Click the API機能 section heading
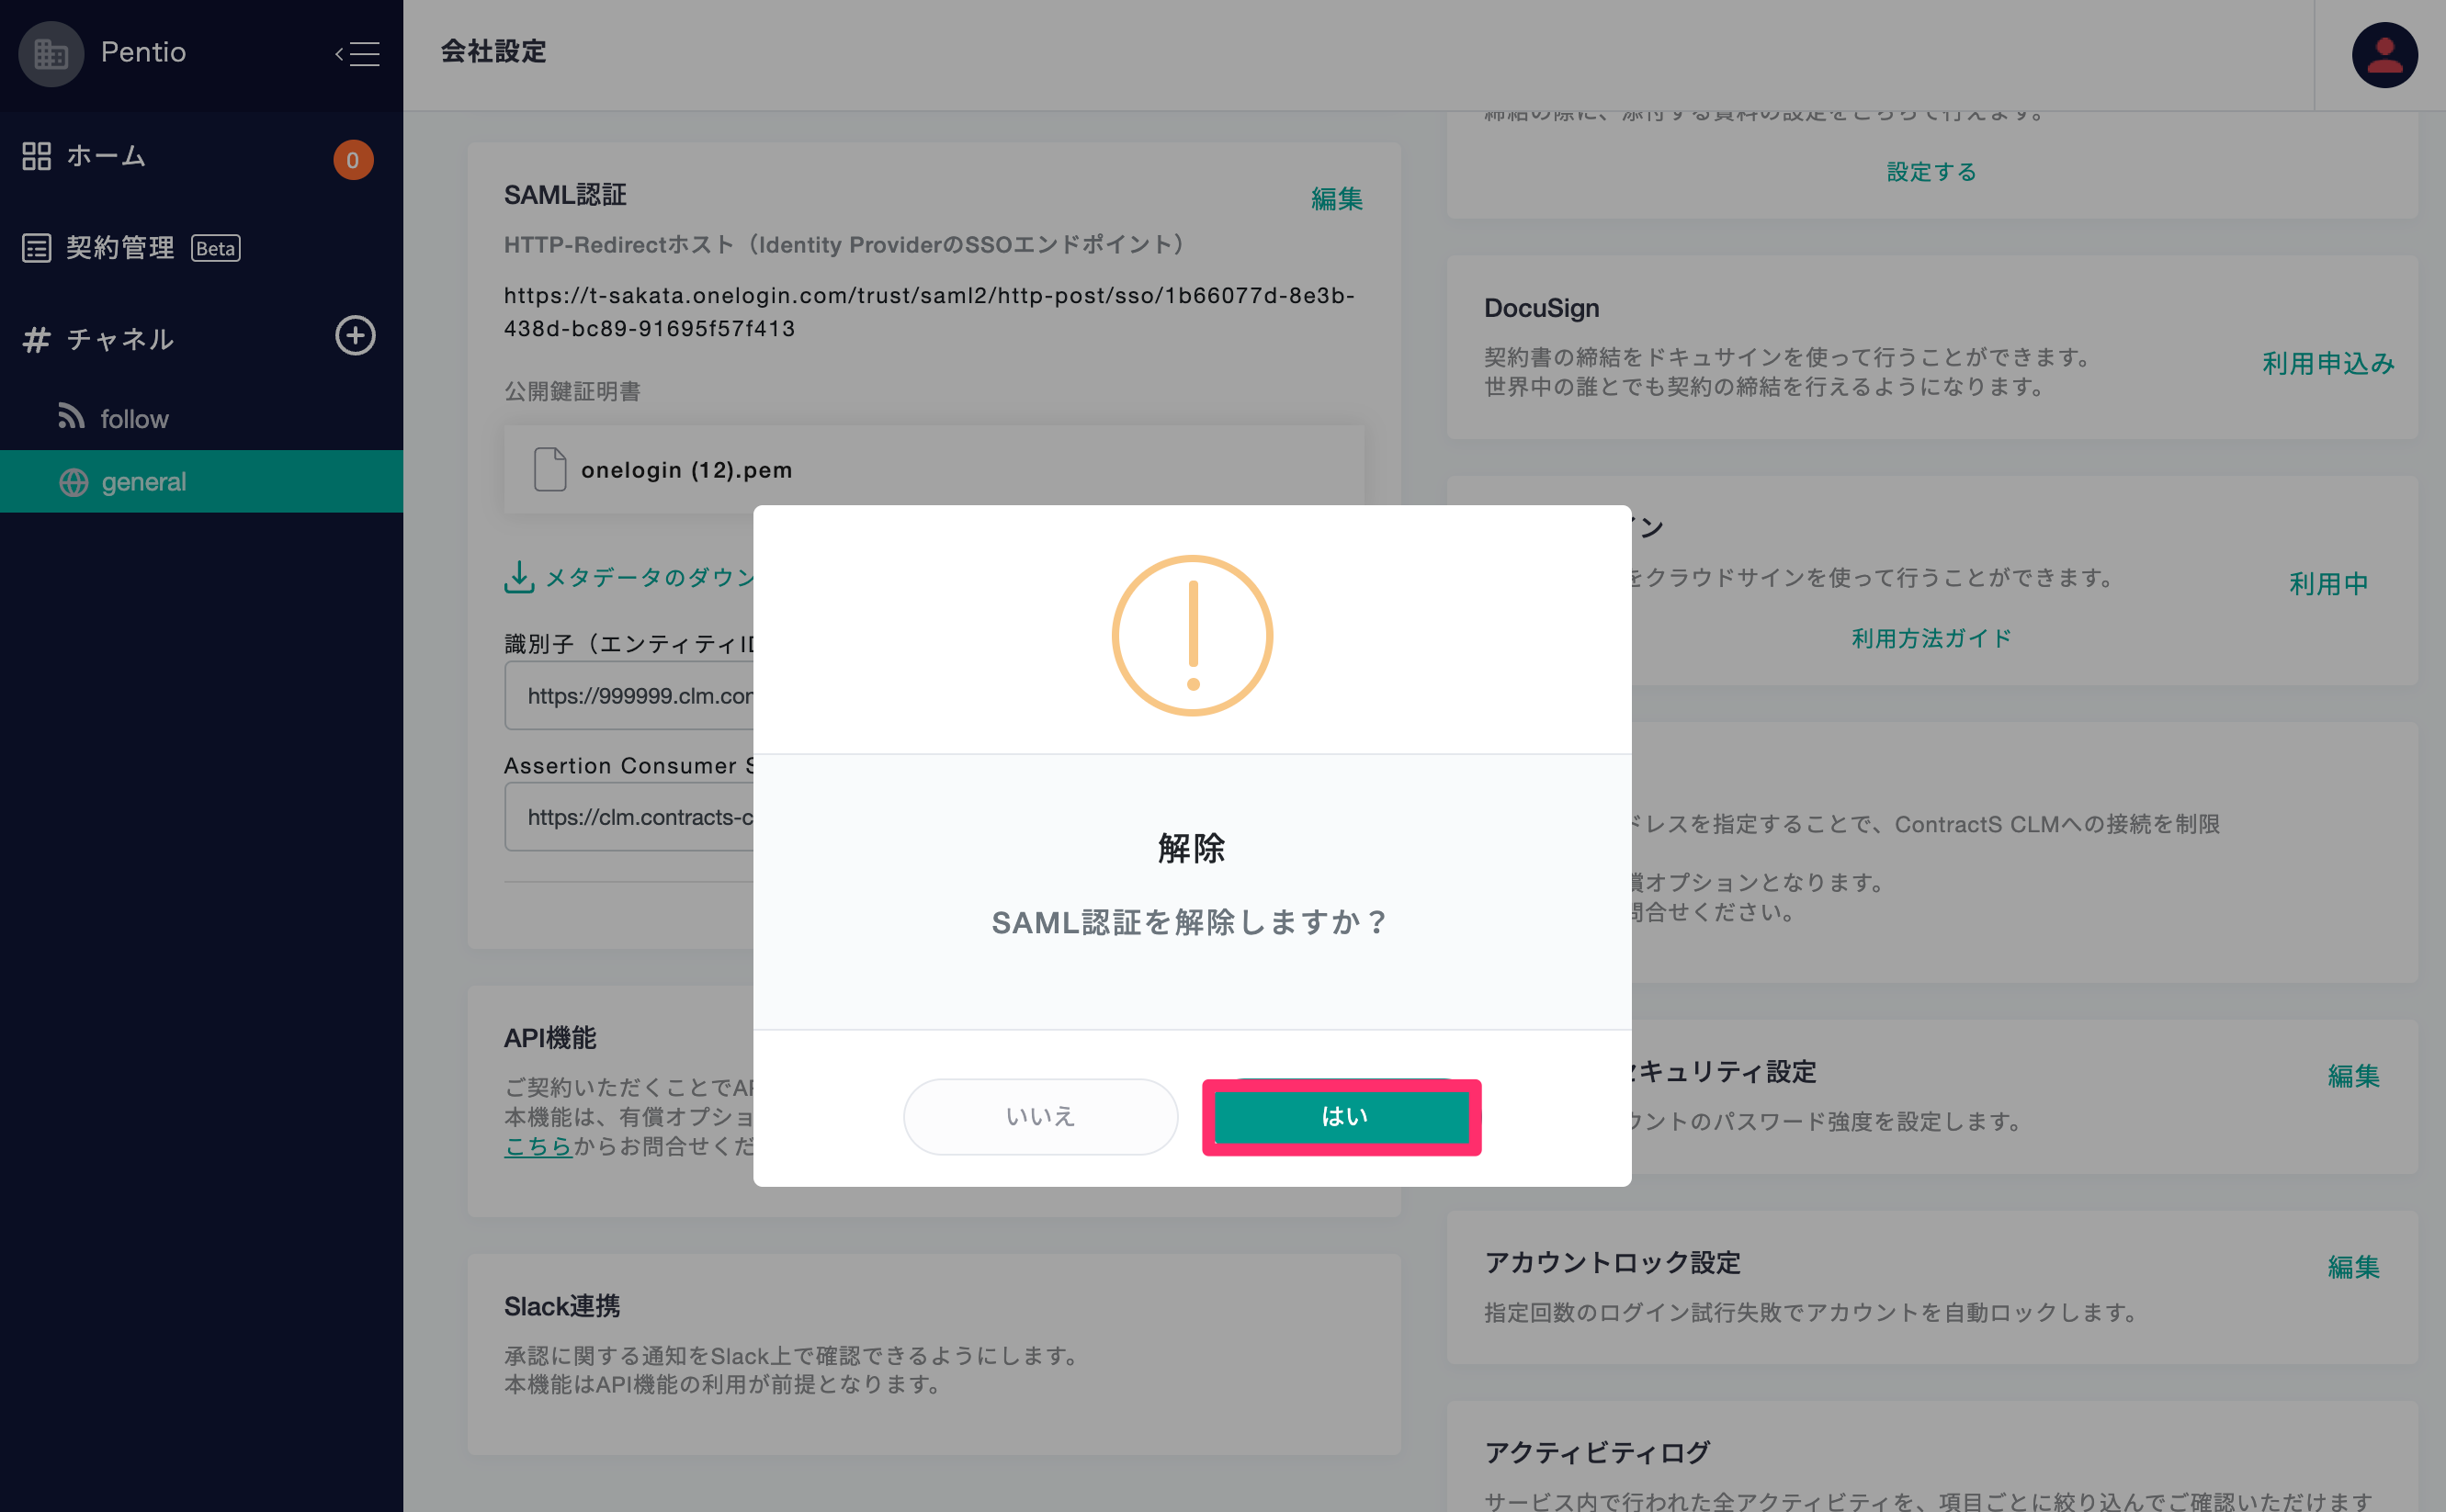Screen dimensions: 2446x1512 550,1038
